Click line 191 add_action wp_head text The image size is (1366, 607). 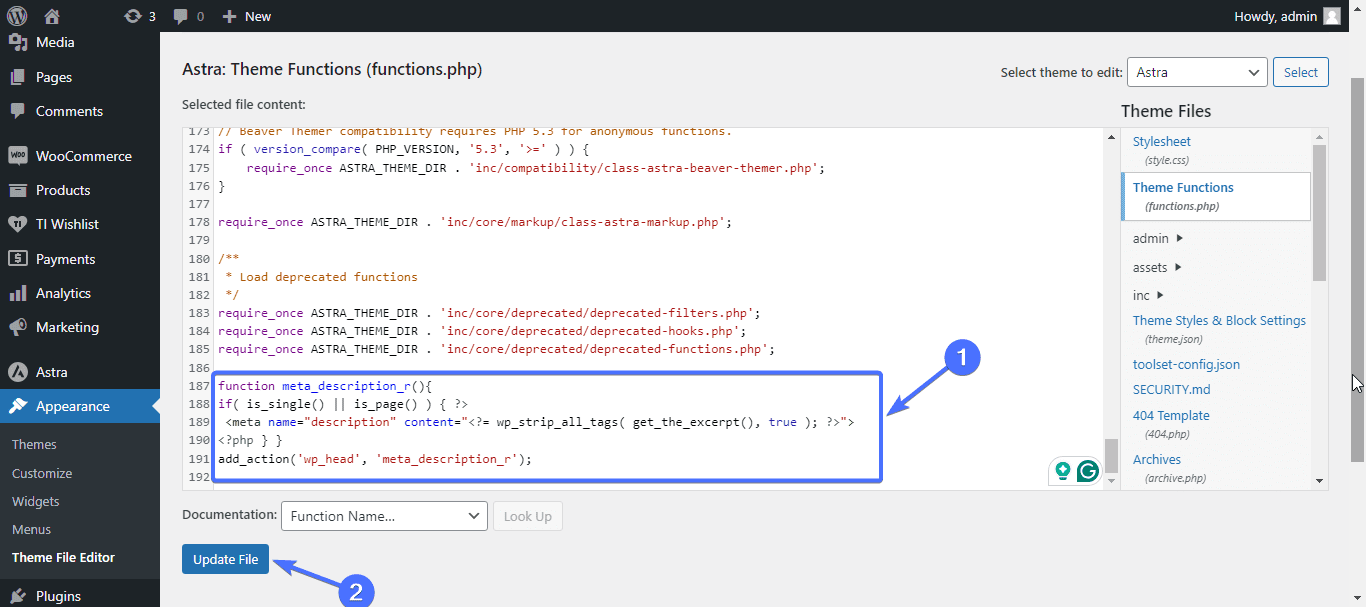[x=375, y=459]
